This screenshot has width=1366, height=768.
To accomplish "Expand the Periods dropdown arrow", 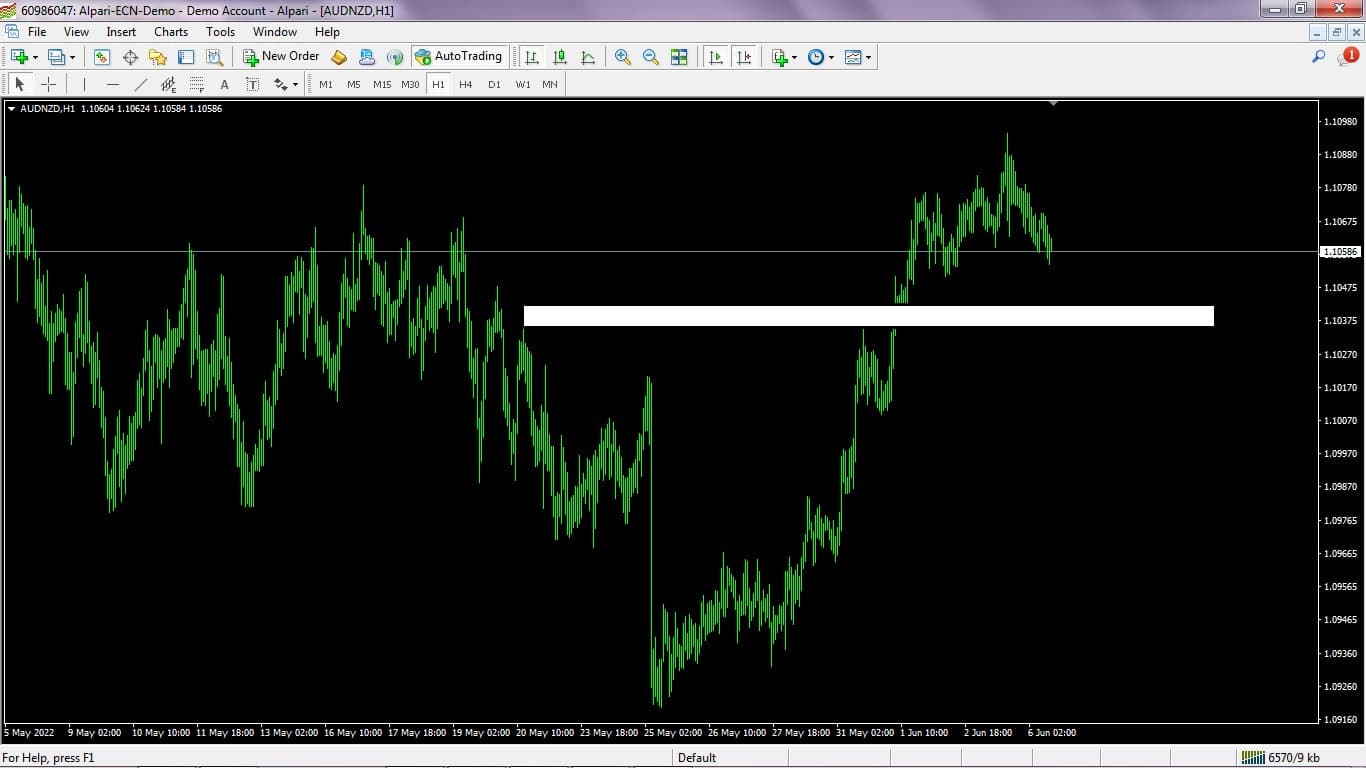I will tap(831, 57).
